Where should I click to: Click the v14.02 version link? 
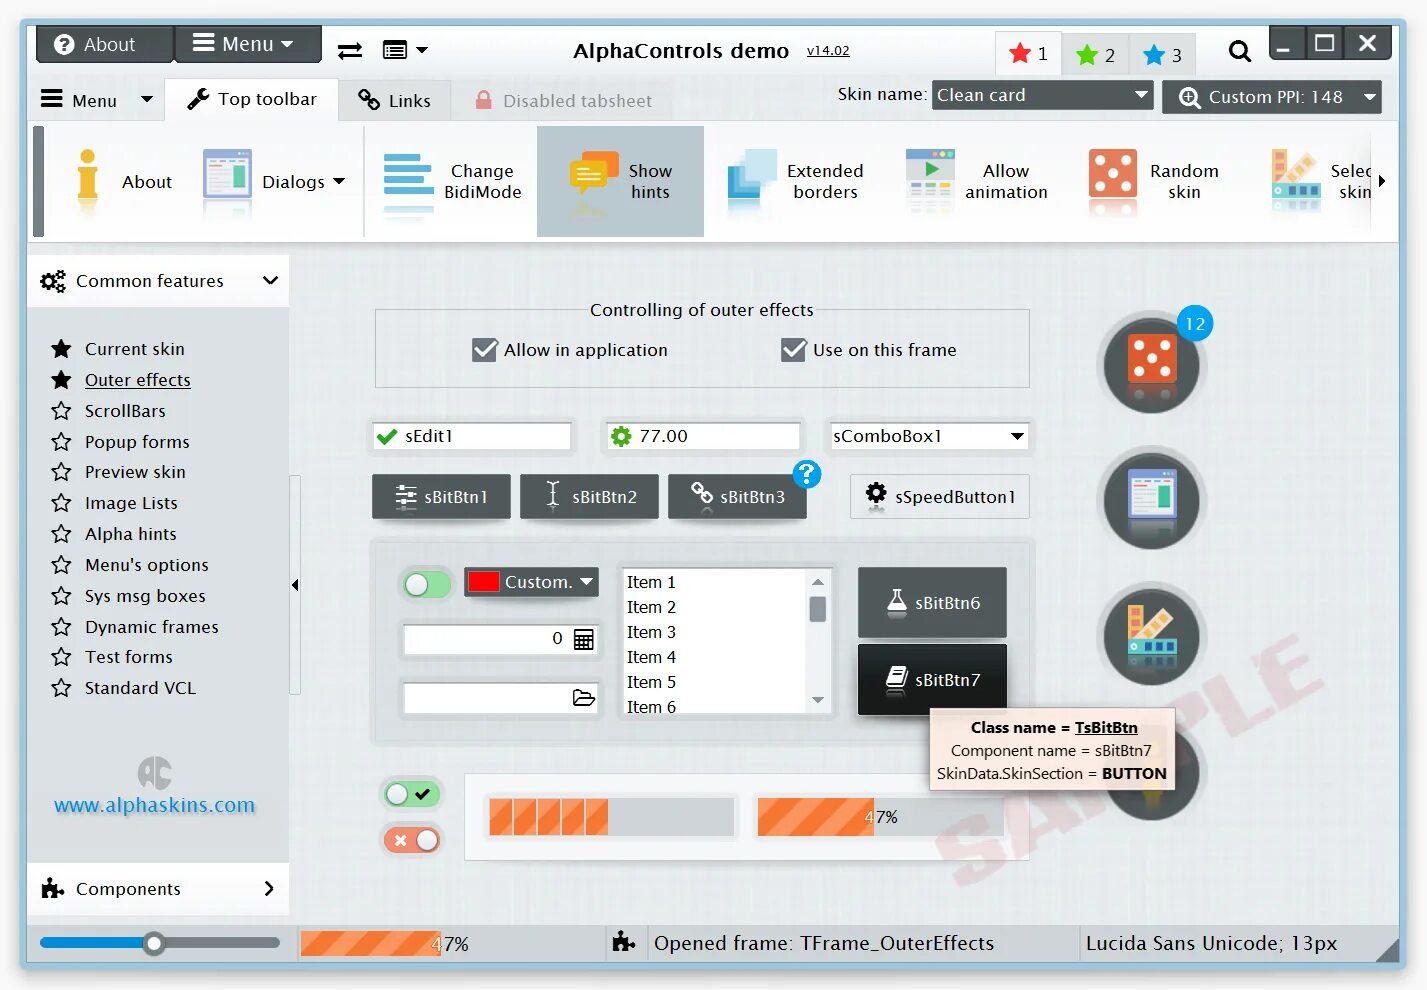(x=828, y=50)
